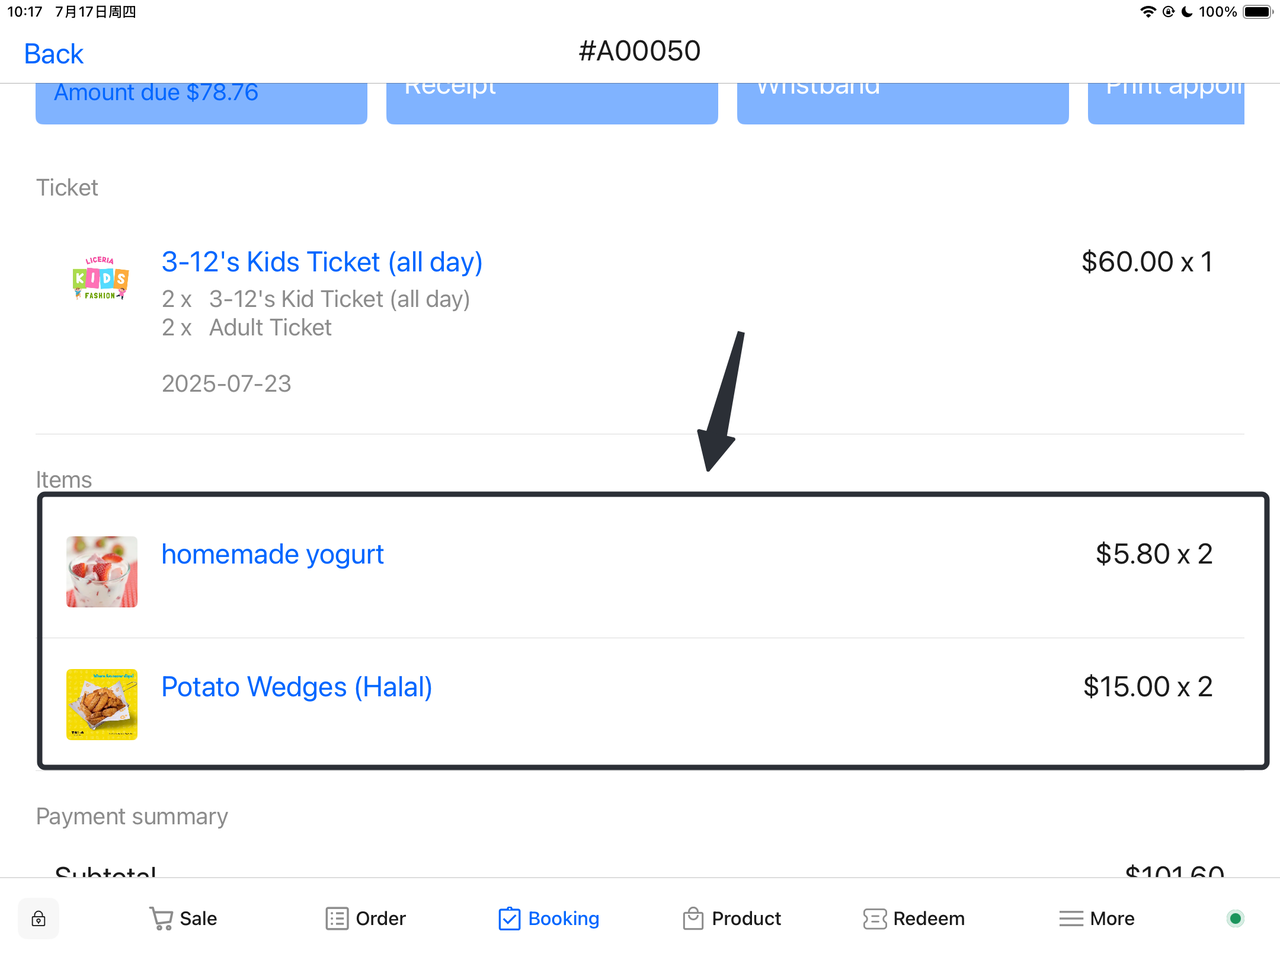1280x960 pixels.
Task: Open the homemade yogurt item link
Action: pyautogui.click(x=272, y=554)
